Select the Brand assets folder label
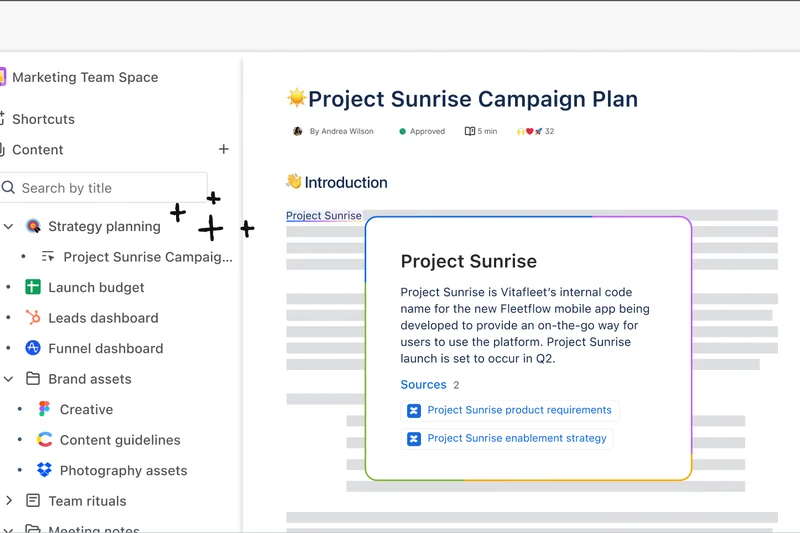This screenshot has height=533, width=800. coord(90,379)
